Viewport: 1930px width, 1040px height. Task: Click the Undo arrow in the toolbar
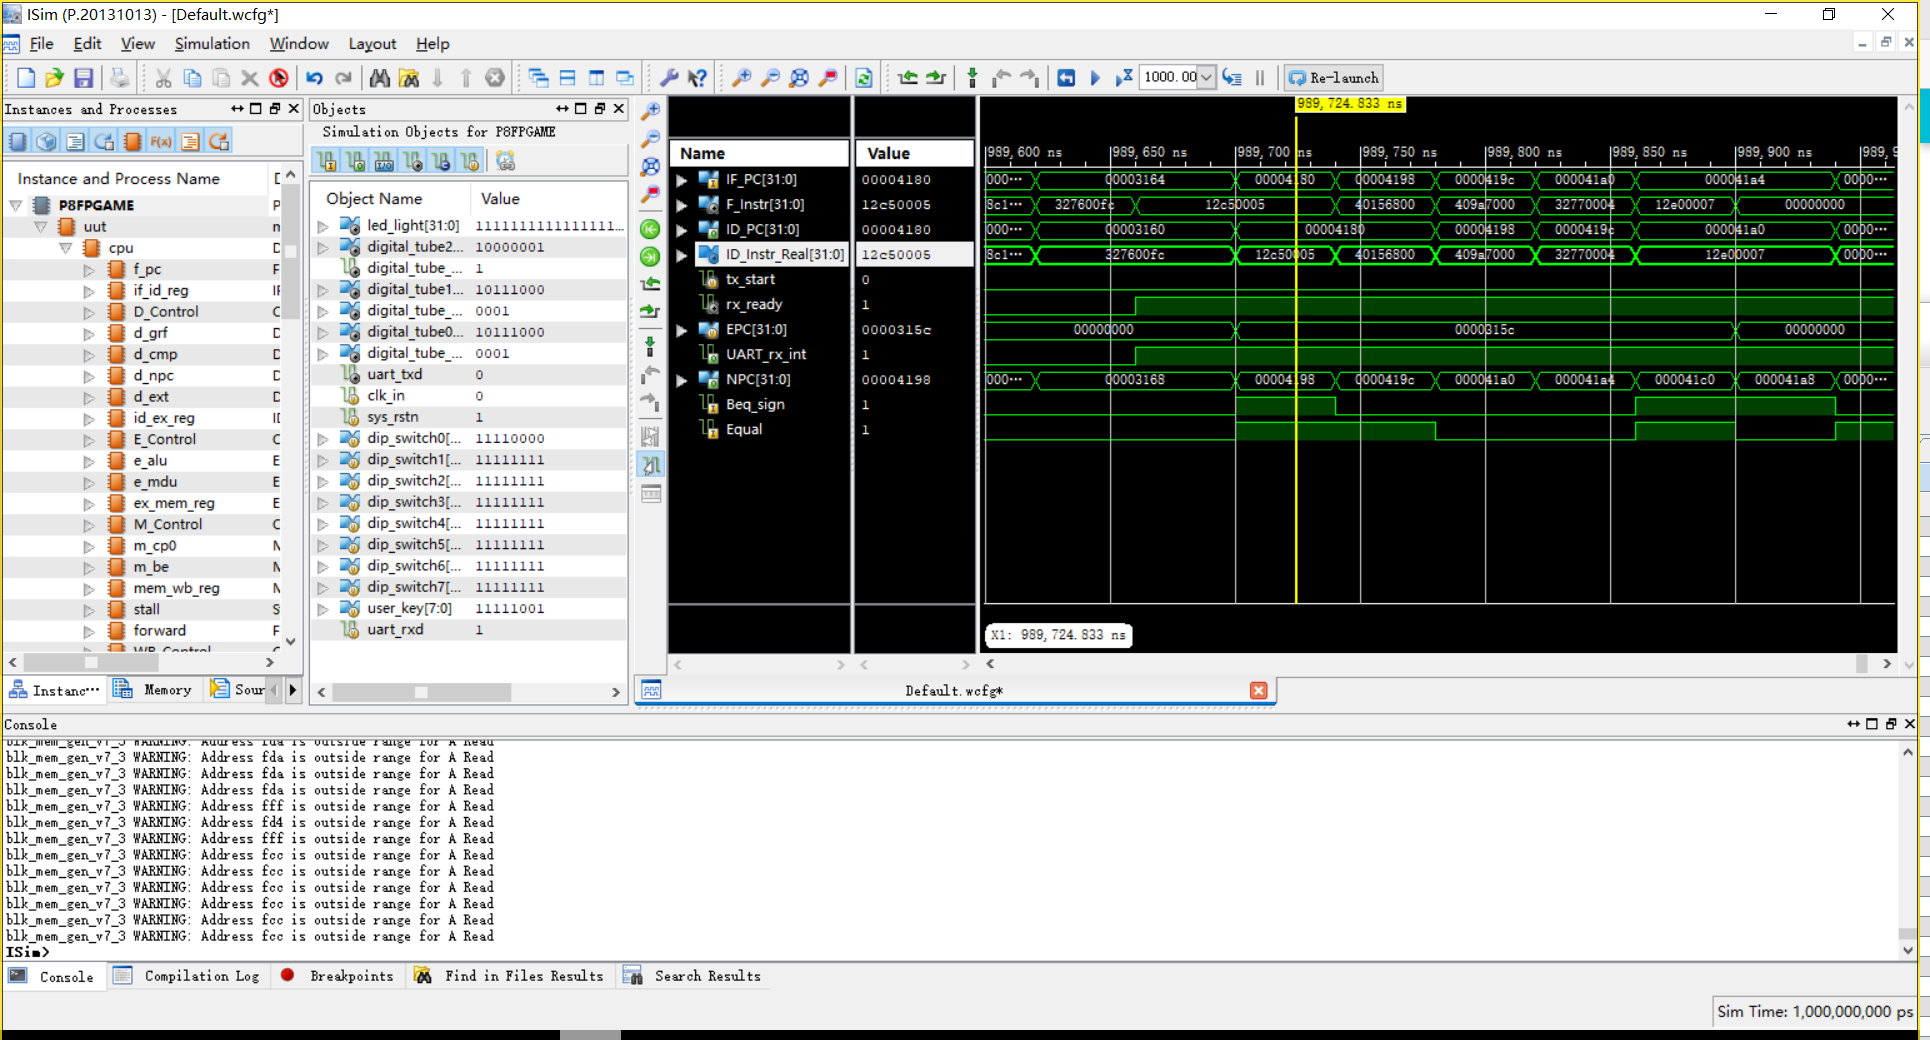(314, 78)
